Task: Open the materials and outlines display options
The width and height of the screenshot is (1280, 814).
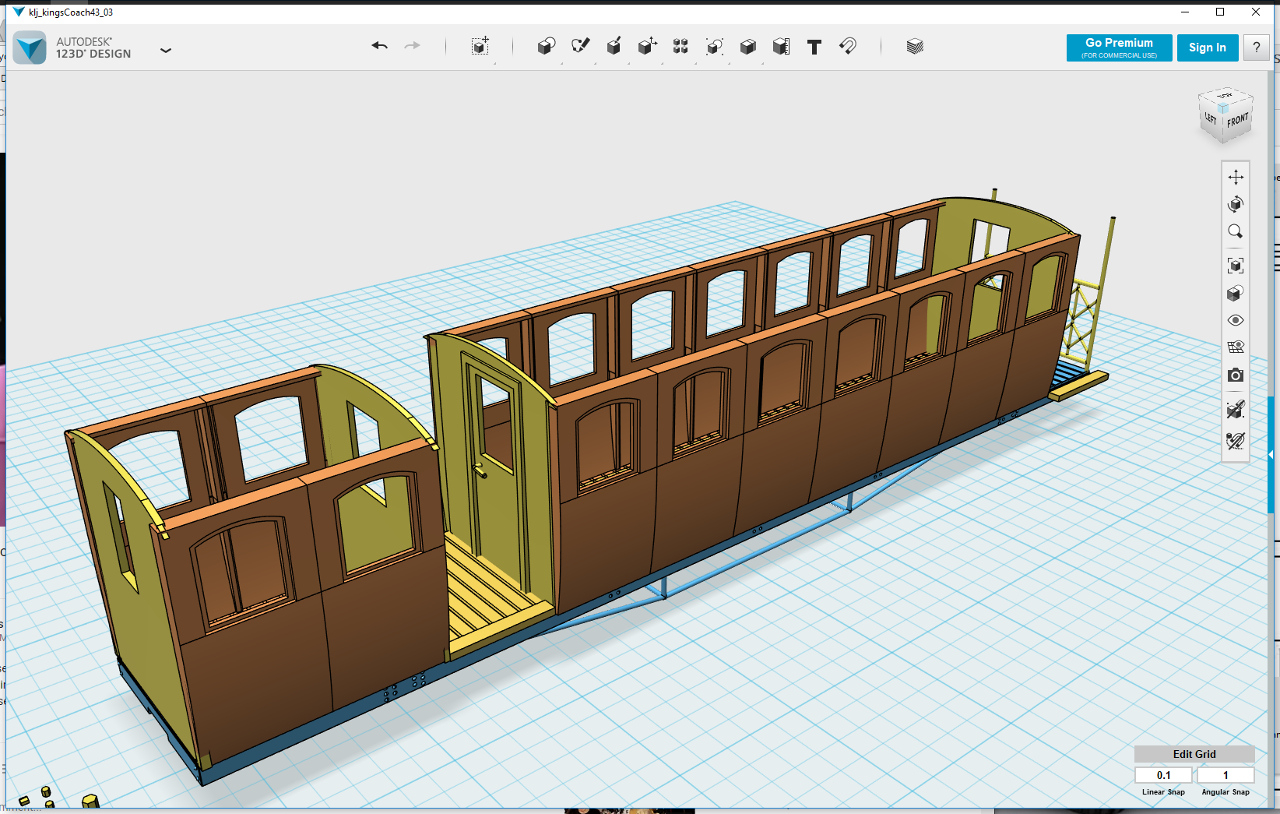Action: [1236, 294]
